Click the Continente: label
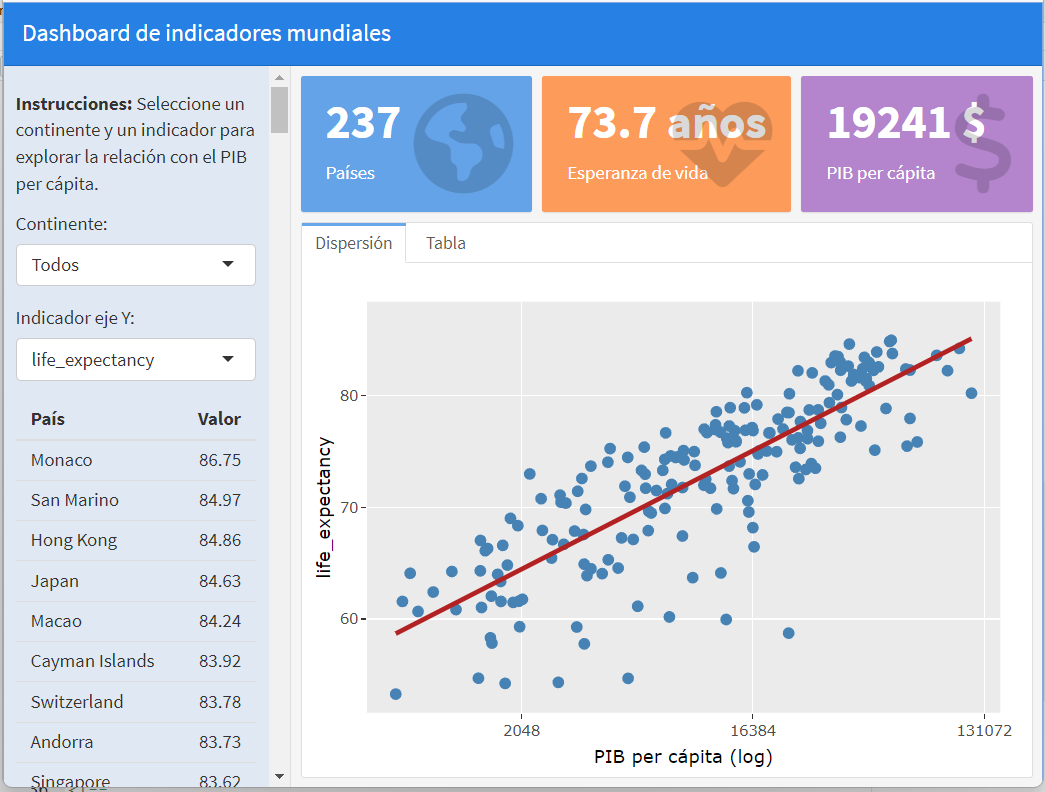 coord(61,224)
